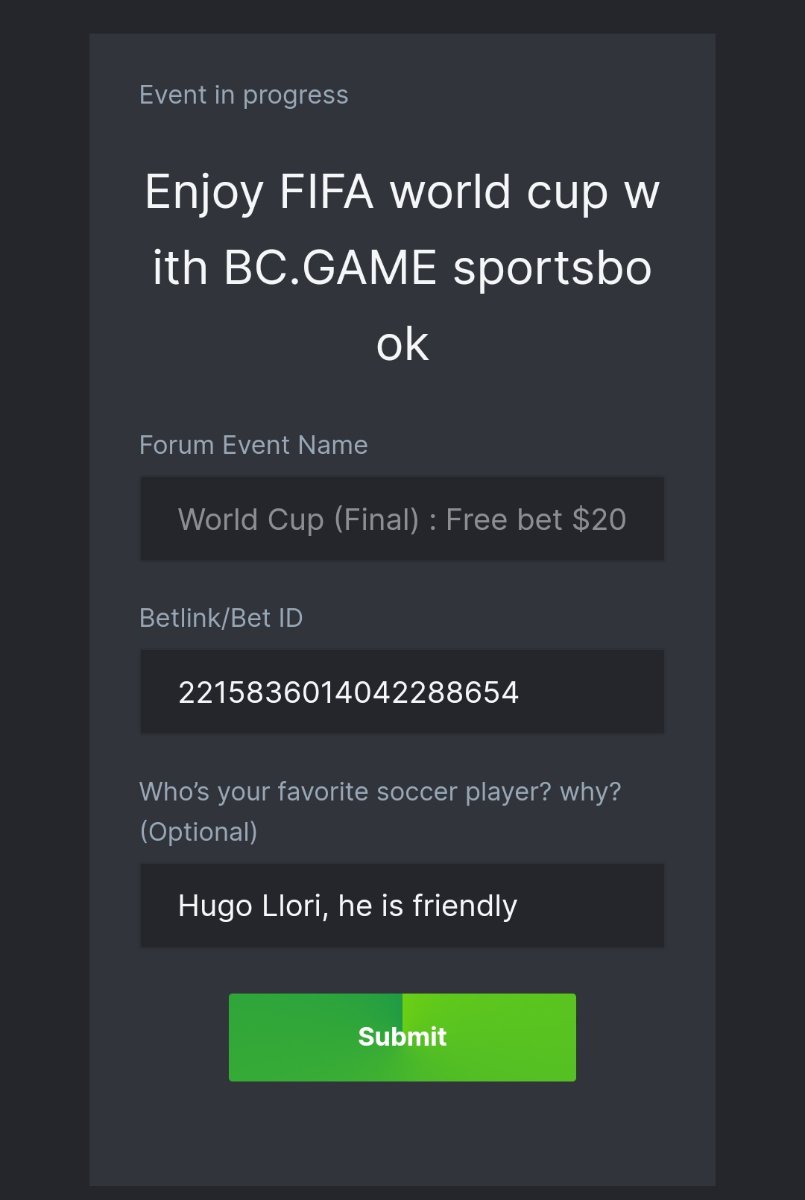Click the "ok" line ending the heading

click(x=402, y=344)
